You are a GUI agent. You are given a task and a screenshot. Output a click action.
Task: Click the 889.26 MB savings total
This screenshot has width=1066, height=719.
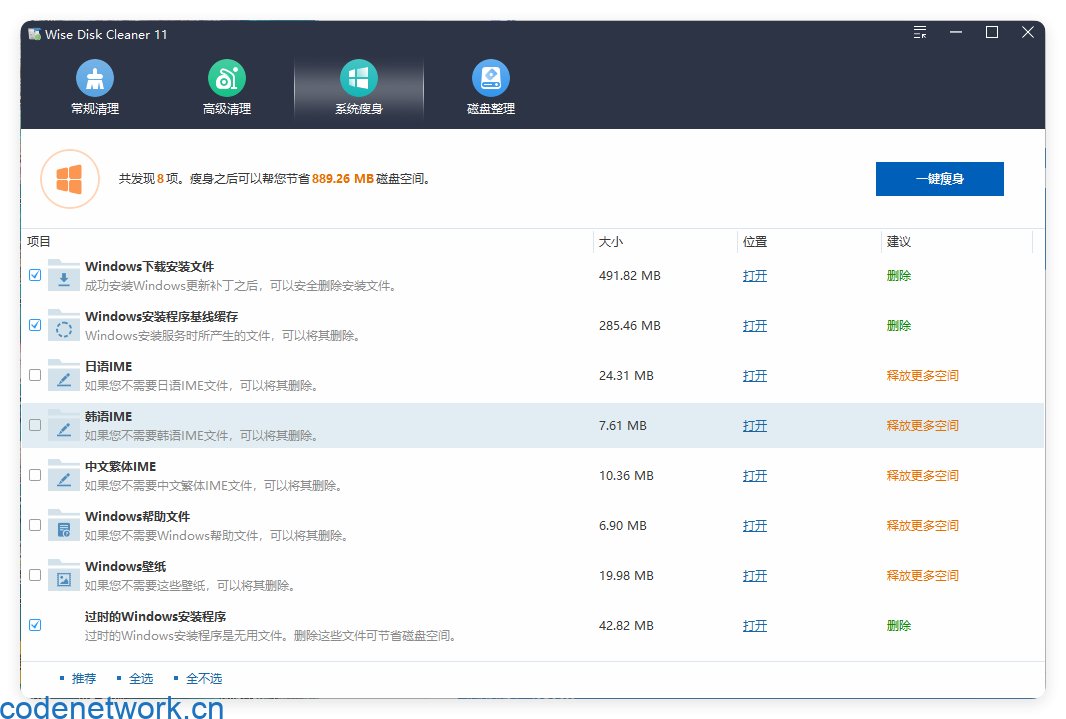coord(343,179)
